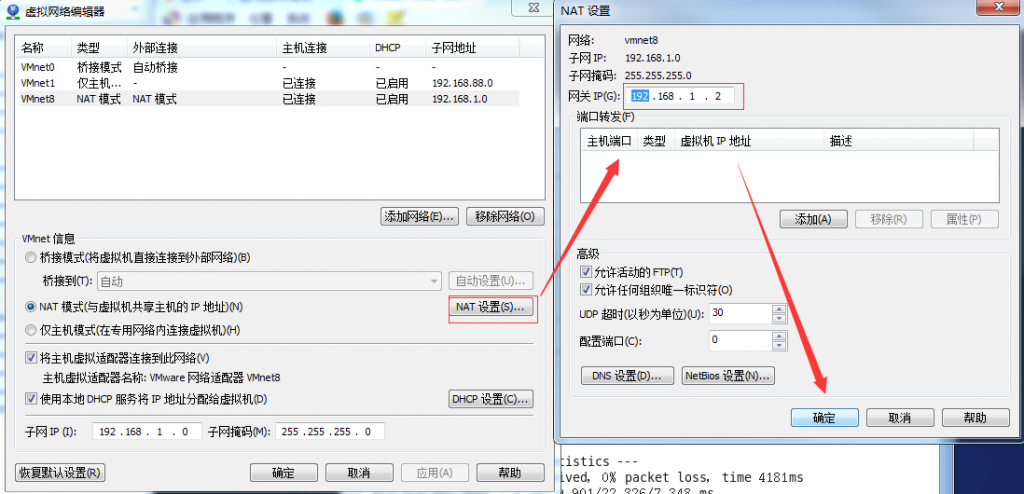The width and height of the screenshot is (1024, 494).
Task: Select the VMnet8 row
Action: click(269, 99)
